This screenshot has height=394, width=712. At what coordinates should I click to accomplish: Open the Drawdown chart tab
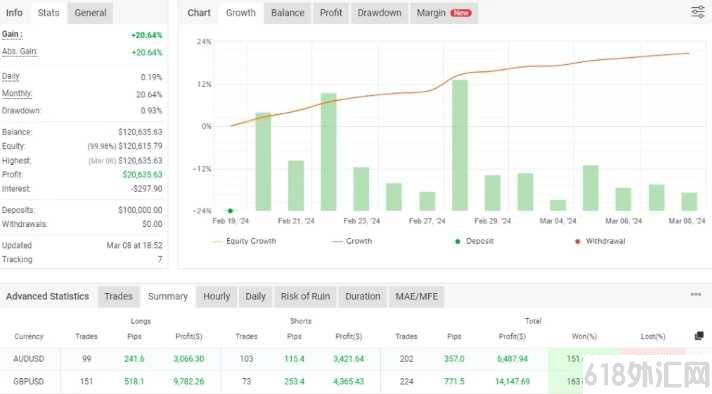coord(379,13)
